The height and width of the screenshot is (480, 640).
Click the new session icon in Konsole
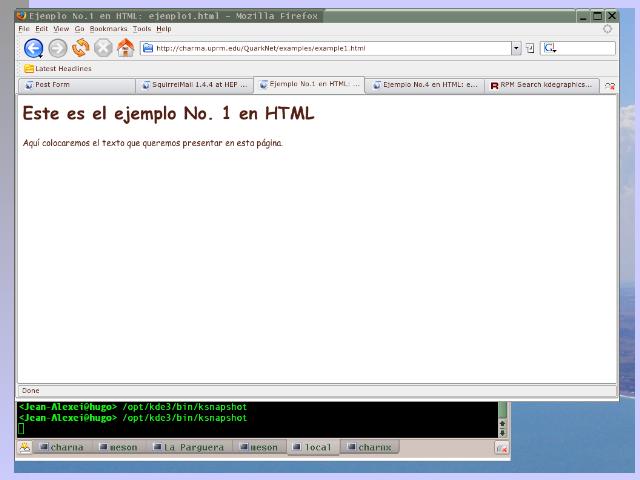pyautogui.click(x=24, y=448)
